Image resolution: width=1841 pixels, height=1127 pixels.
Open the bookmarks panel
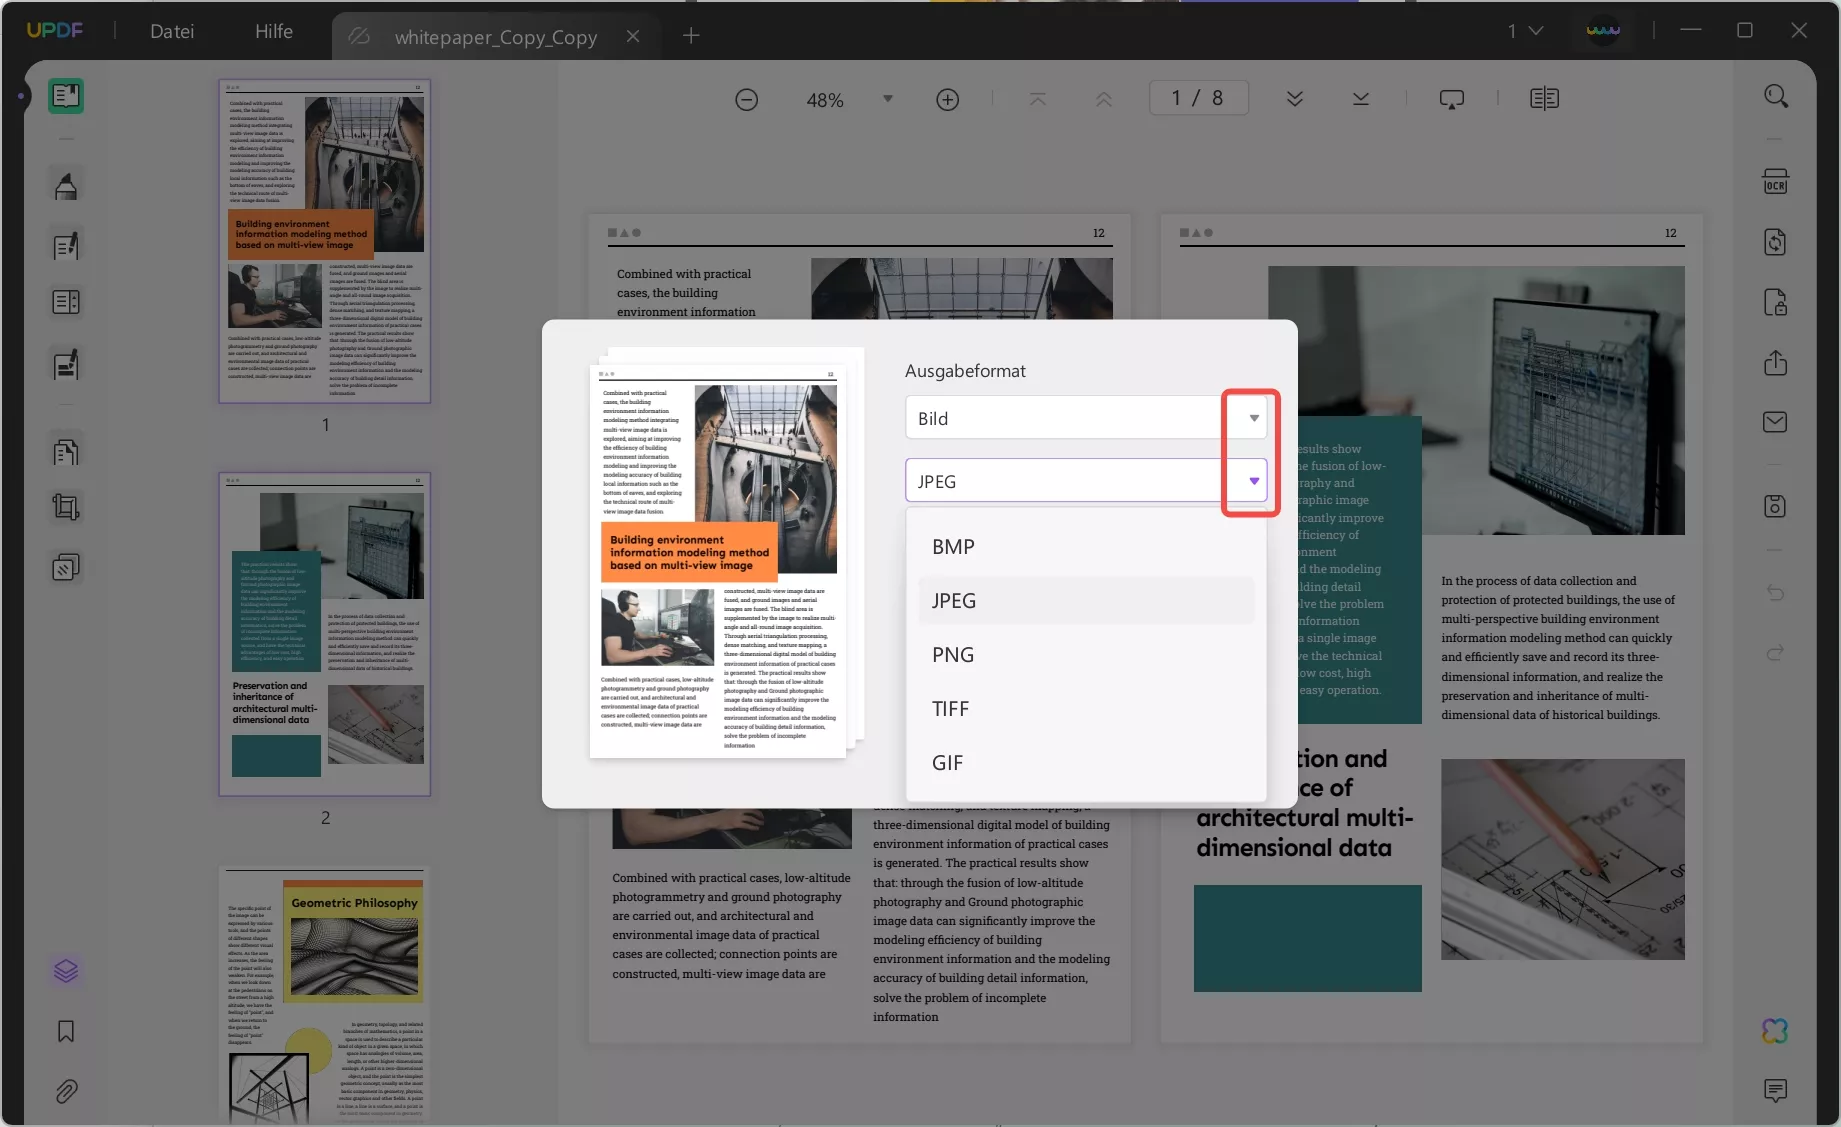[66, 1031]
